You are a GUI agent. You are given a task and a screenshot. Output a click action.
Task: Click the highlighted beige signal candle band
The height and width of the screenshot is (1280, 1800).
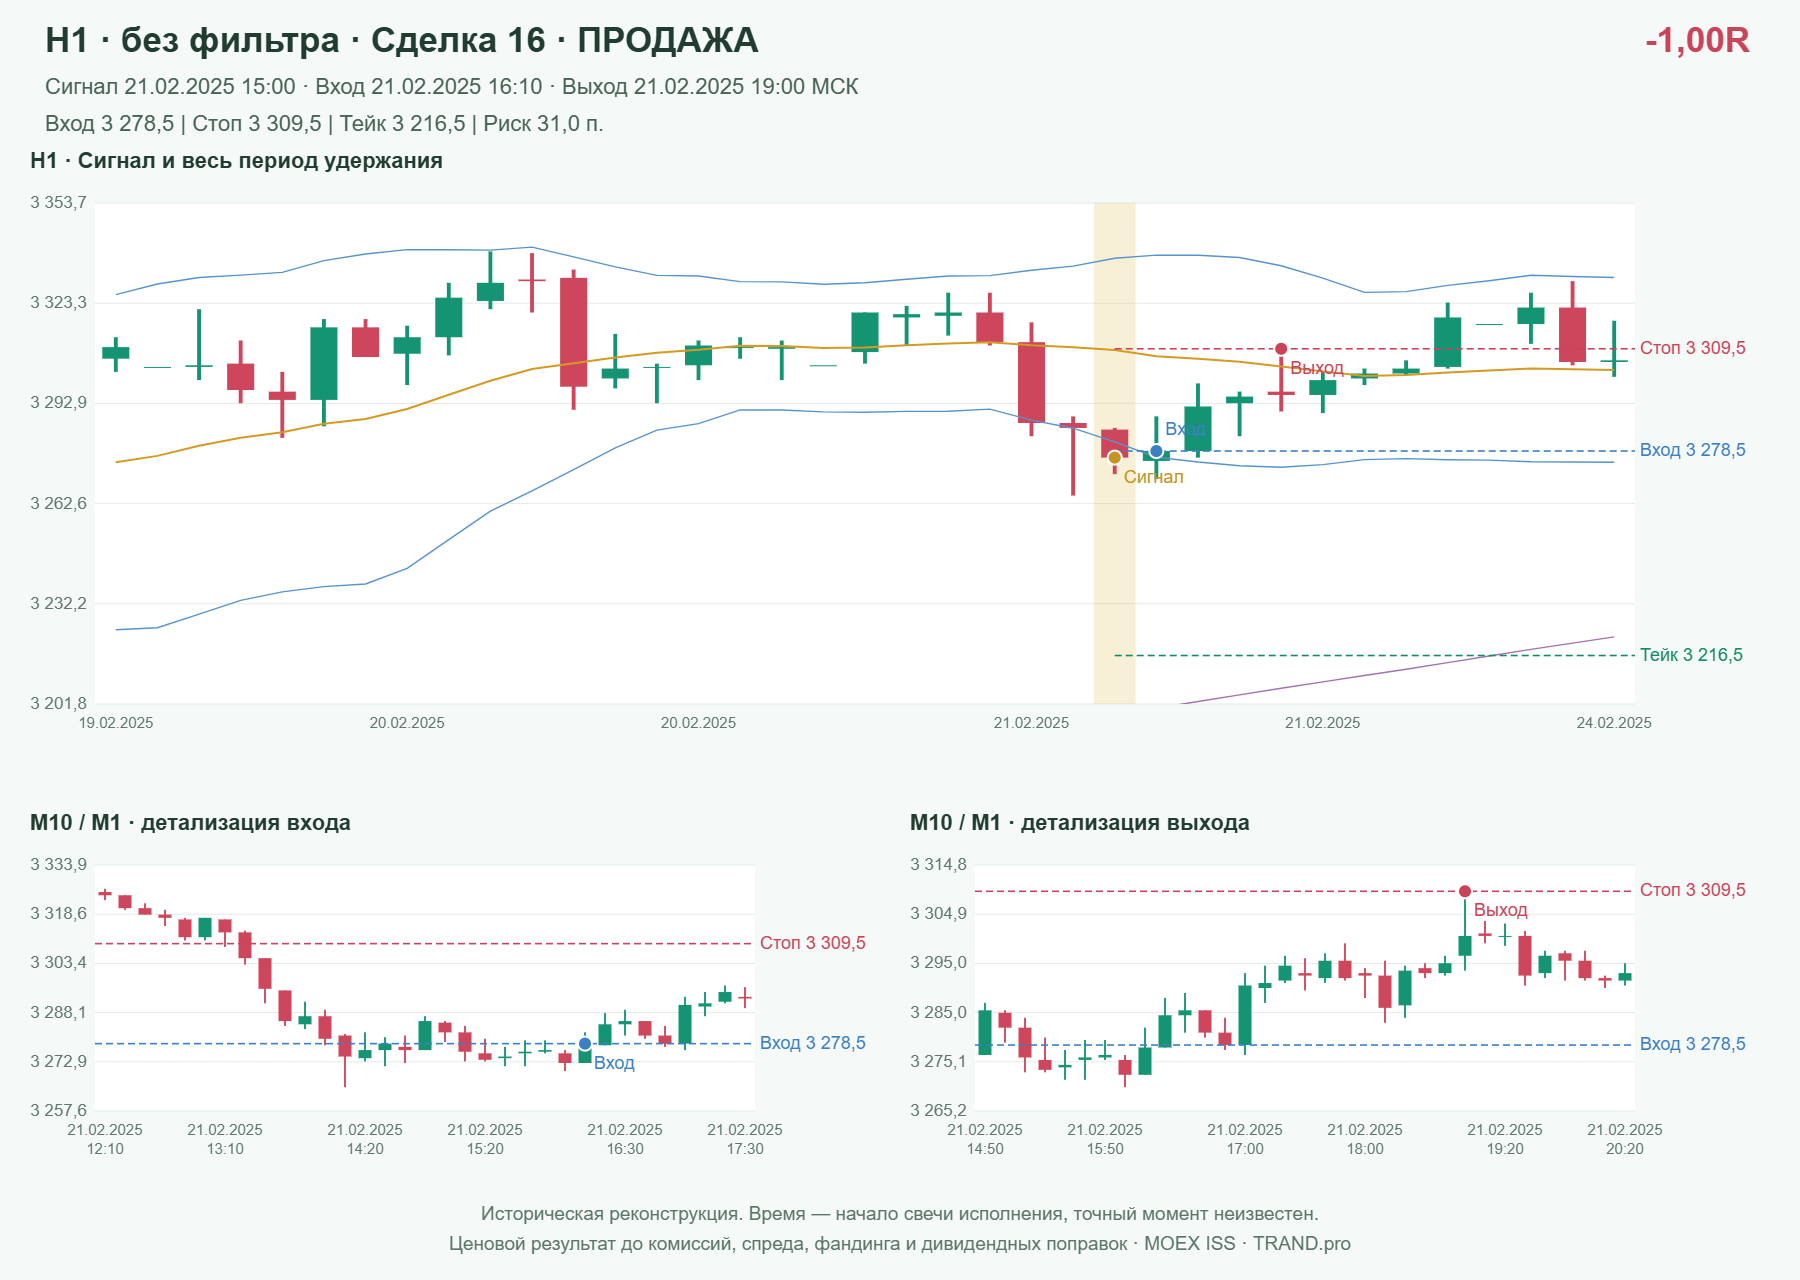point(1115,453)
